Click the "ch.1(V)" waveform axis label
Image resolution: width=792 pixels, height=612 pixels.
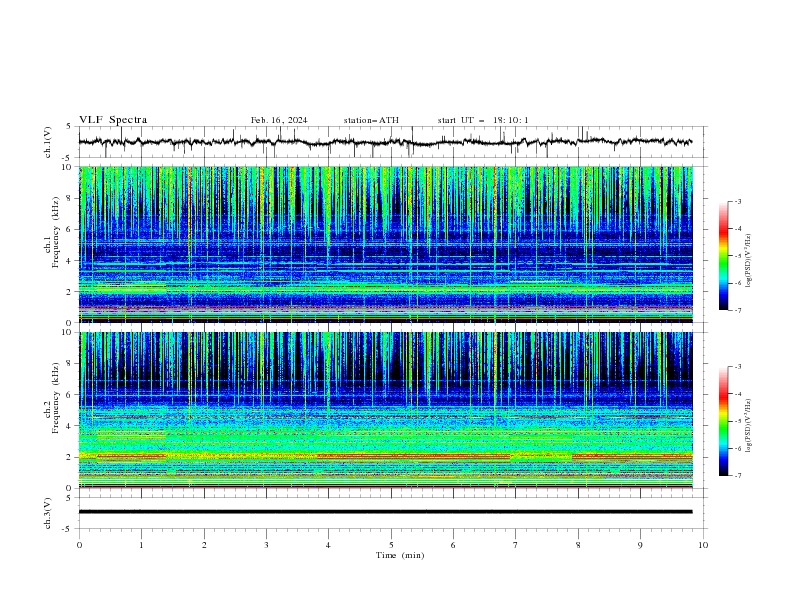[48, 142]
